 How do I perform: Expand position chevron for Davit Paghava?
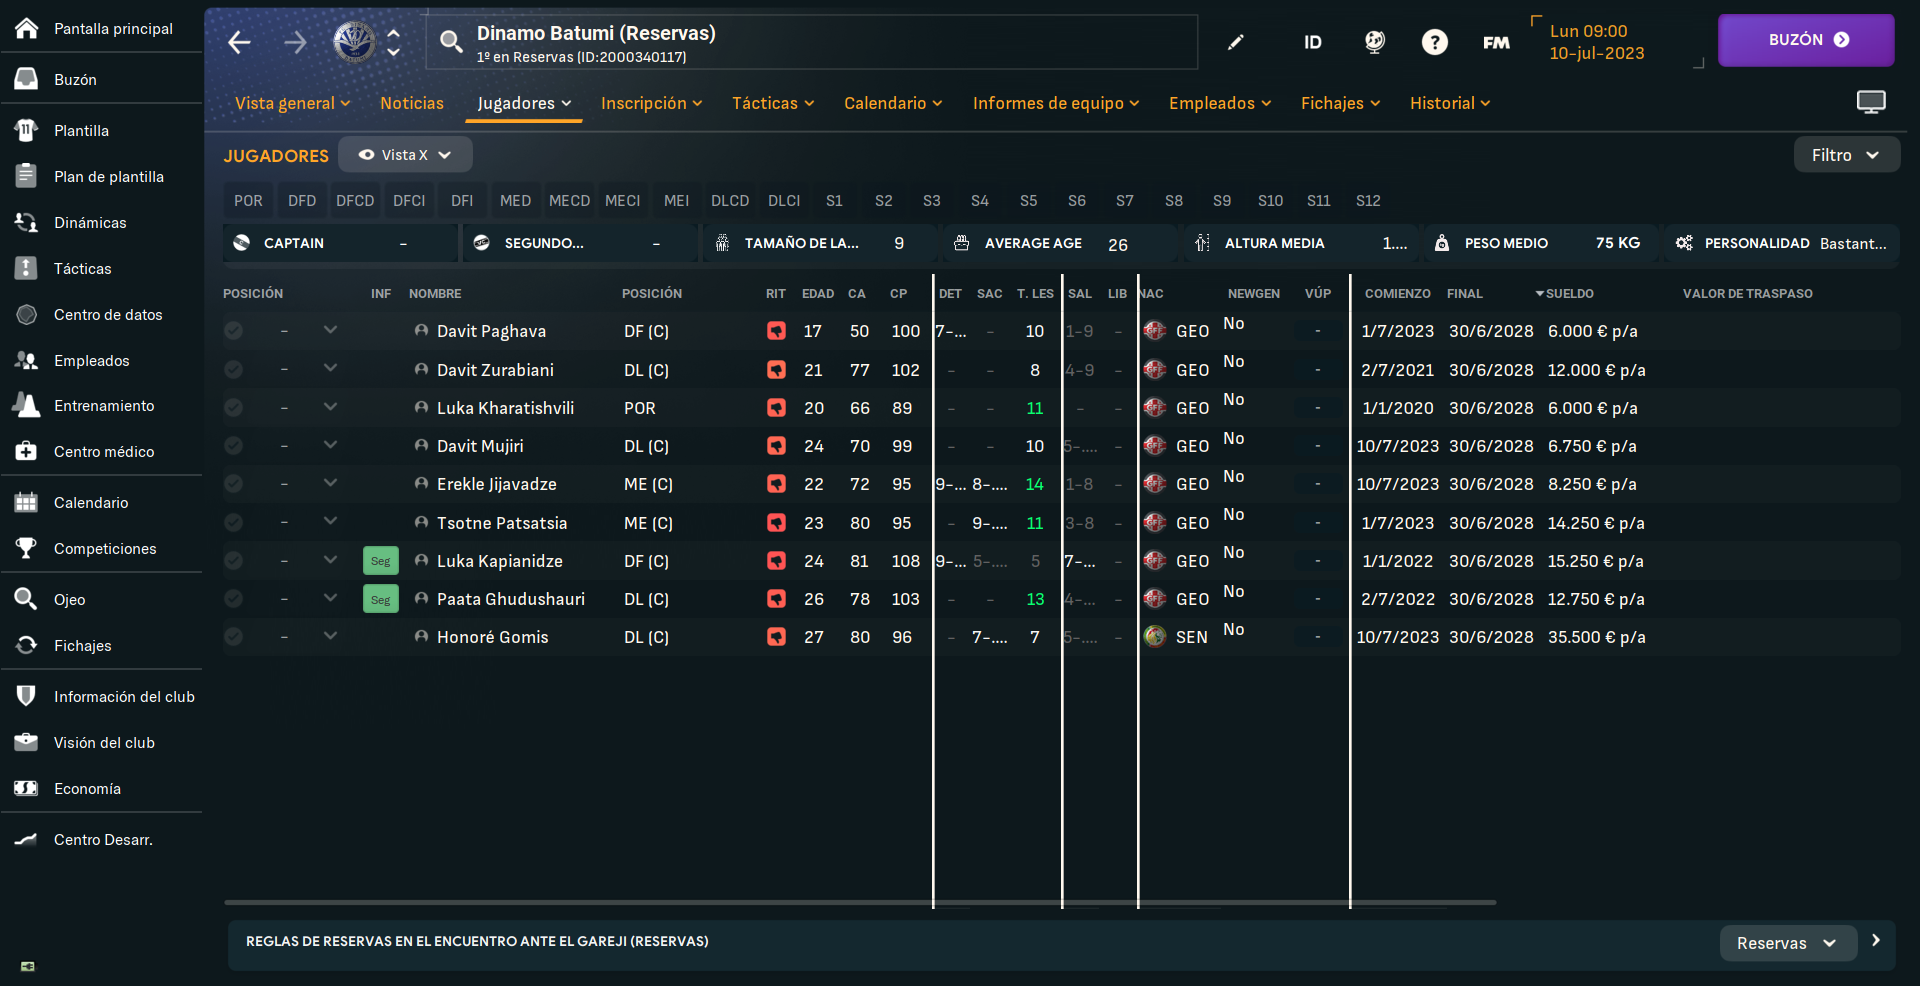[x=330, y=330]
